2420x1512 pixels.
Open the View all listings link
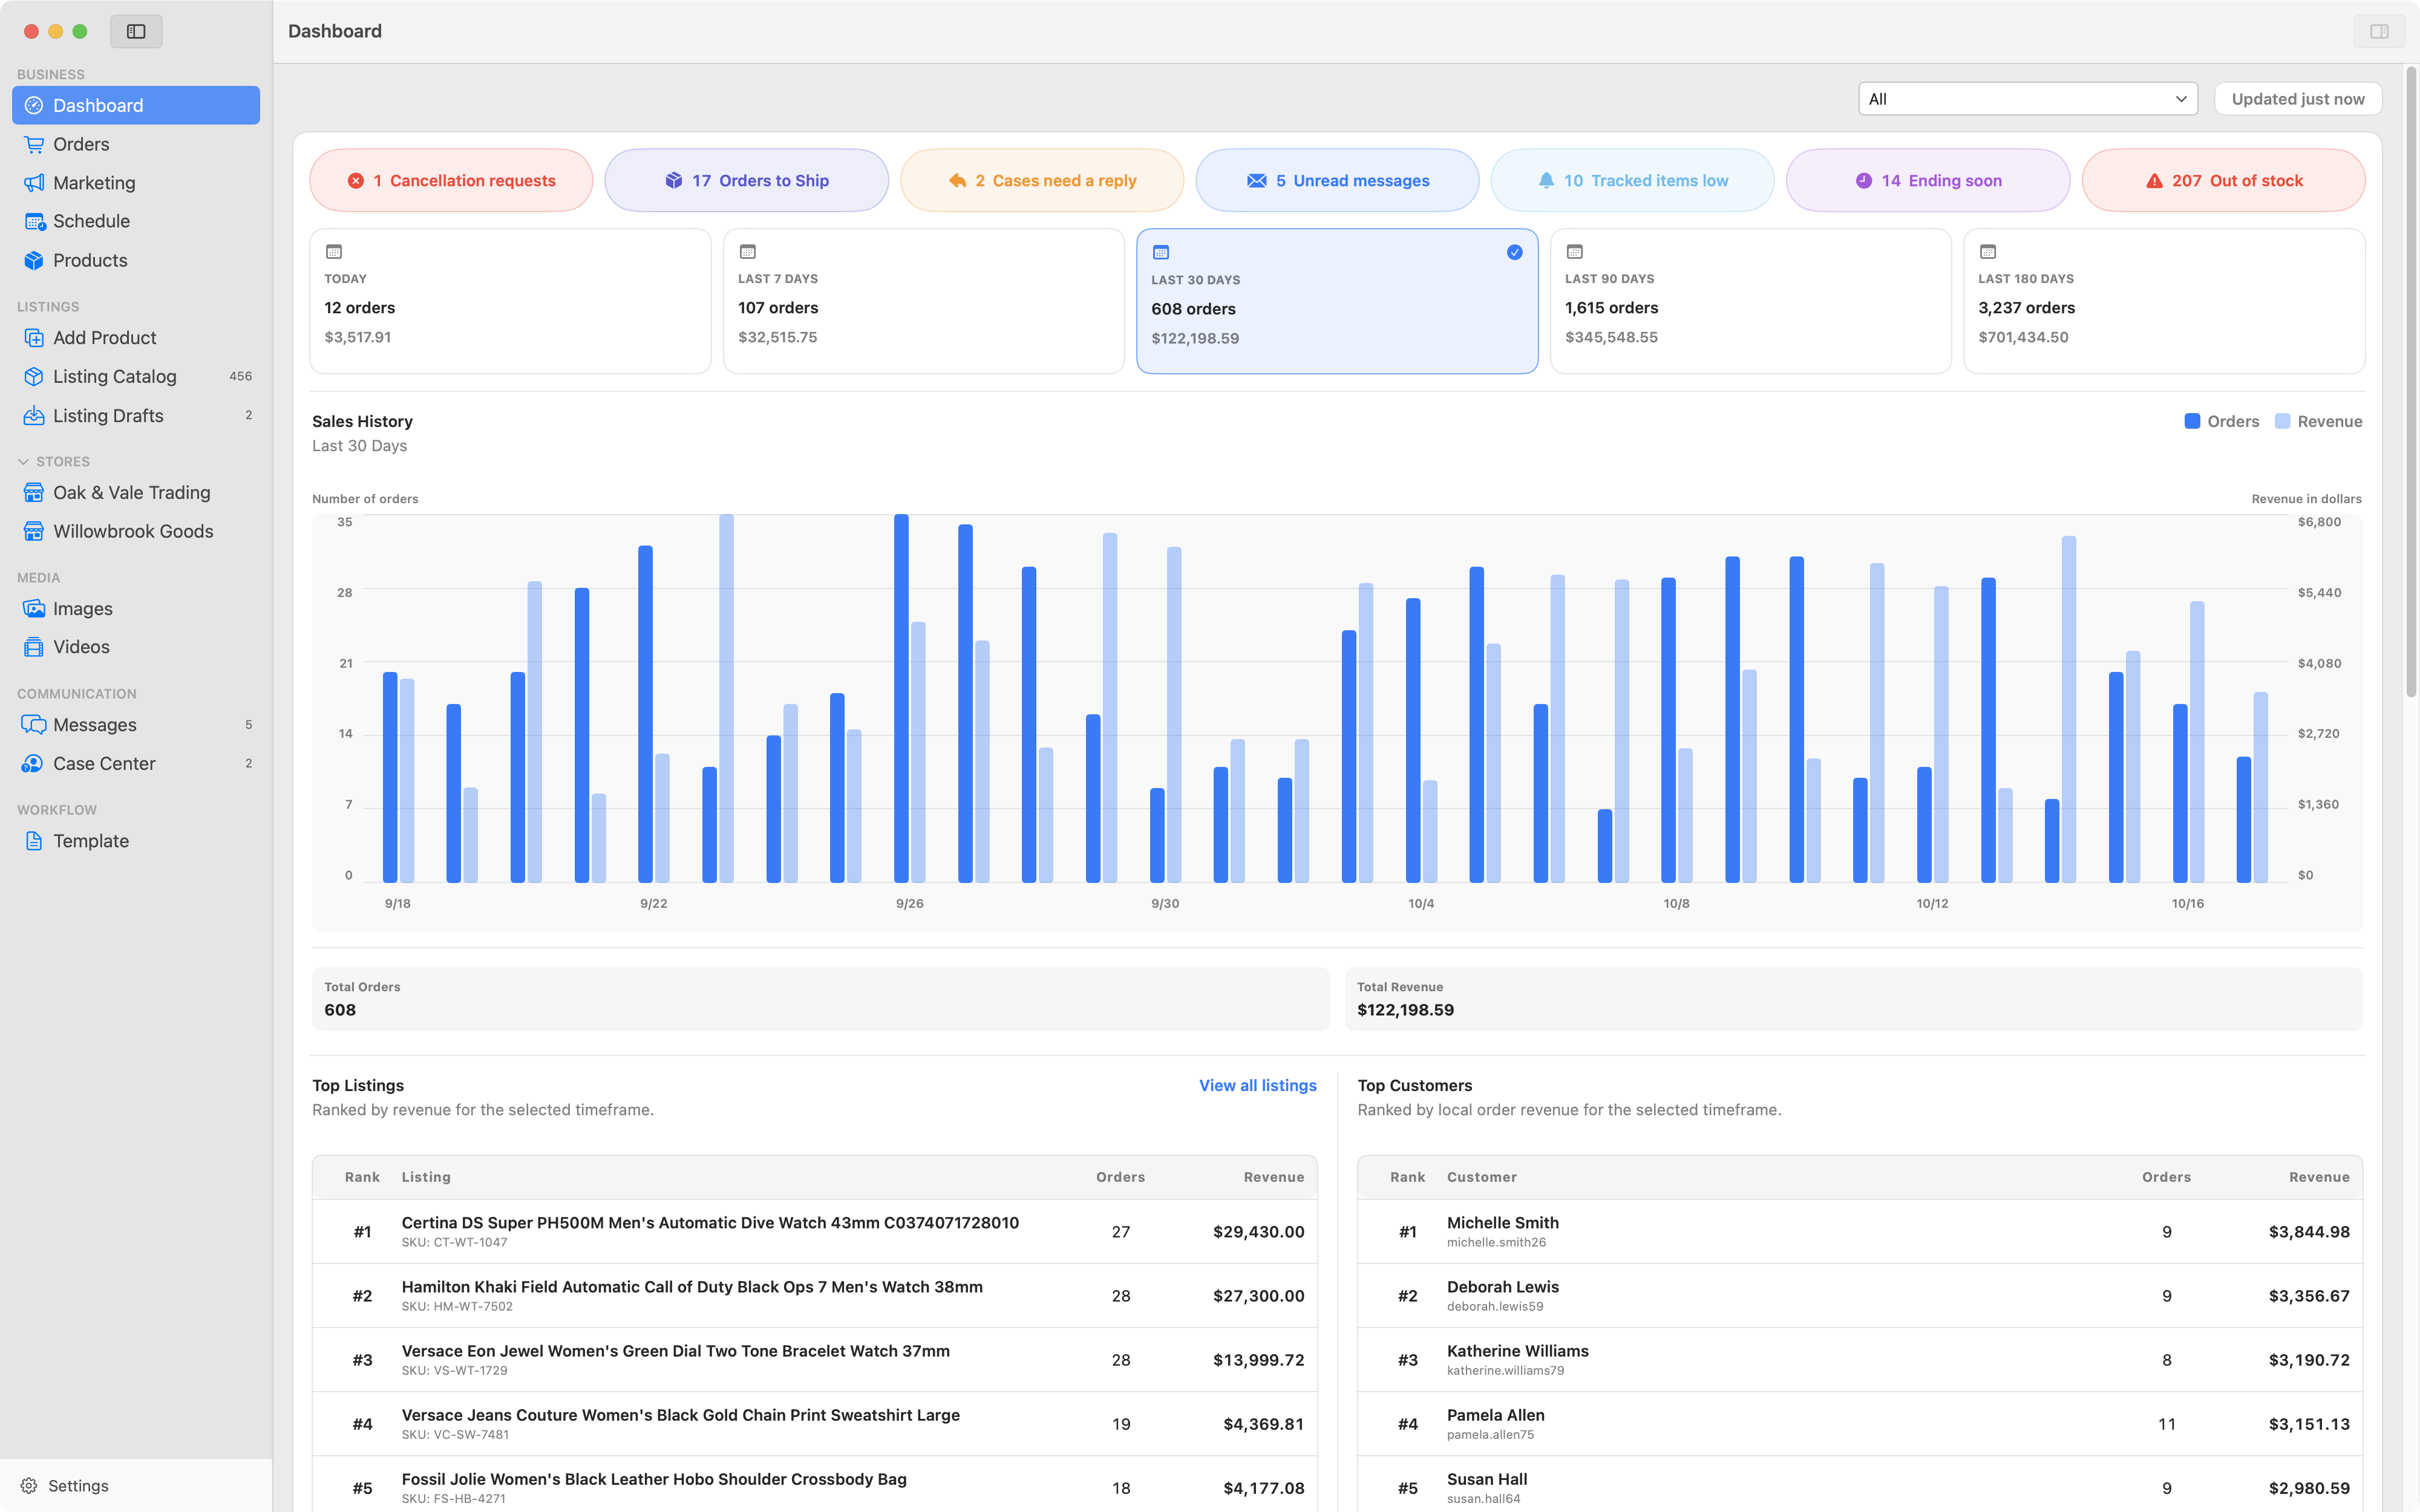click(x=1257, y=1085)
